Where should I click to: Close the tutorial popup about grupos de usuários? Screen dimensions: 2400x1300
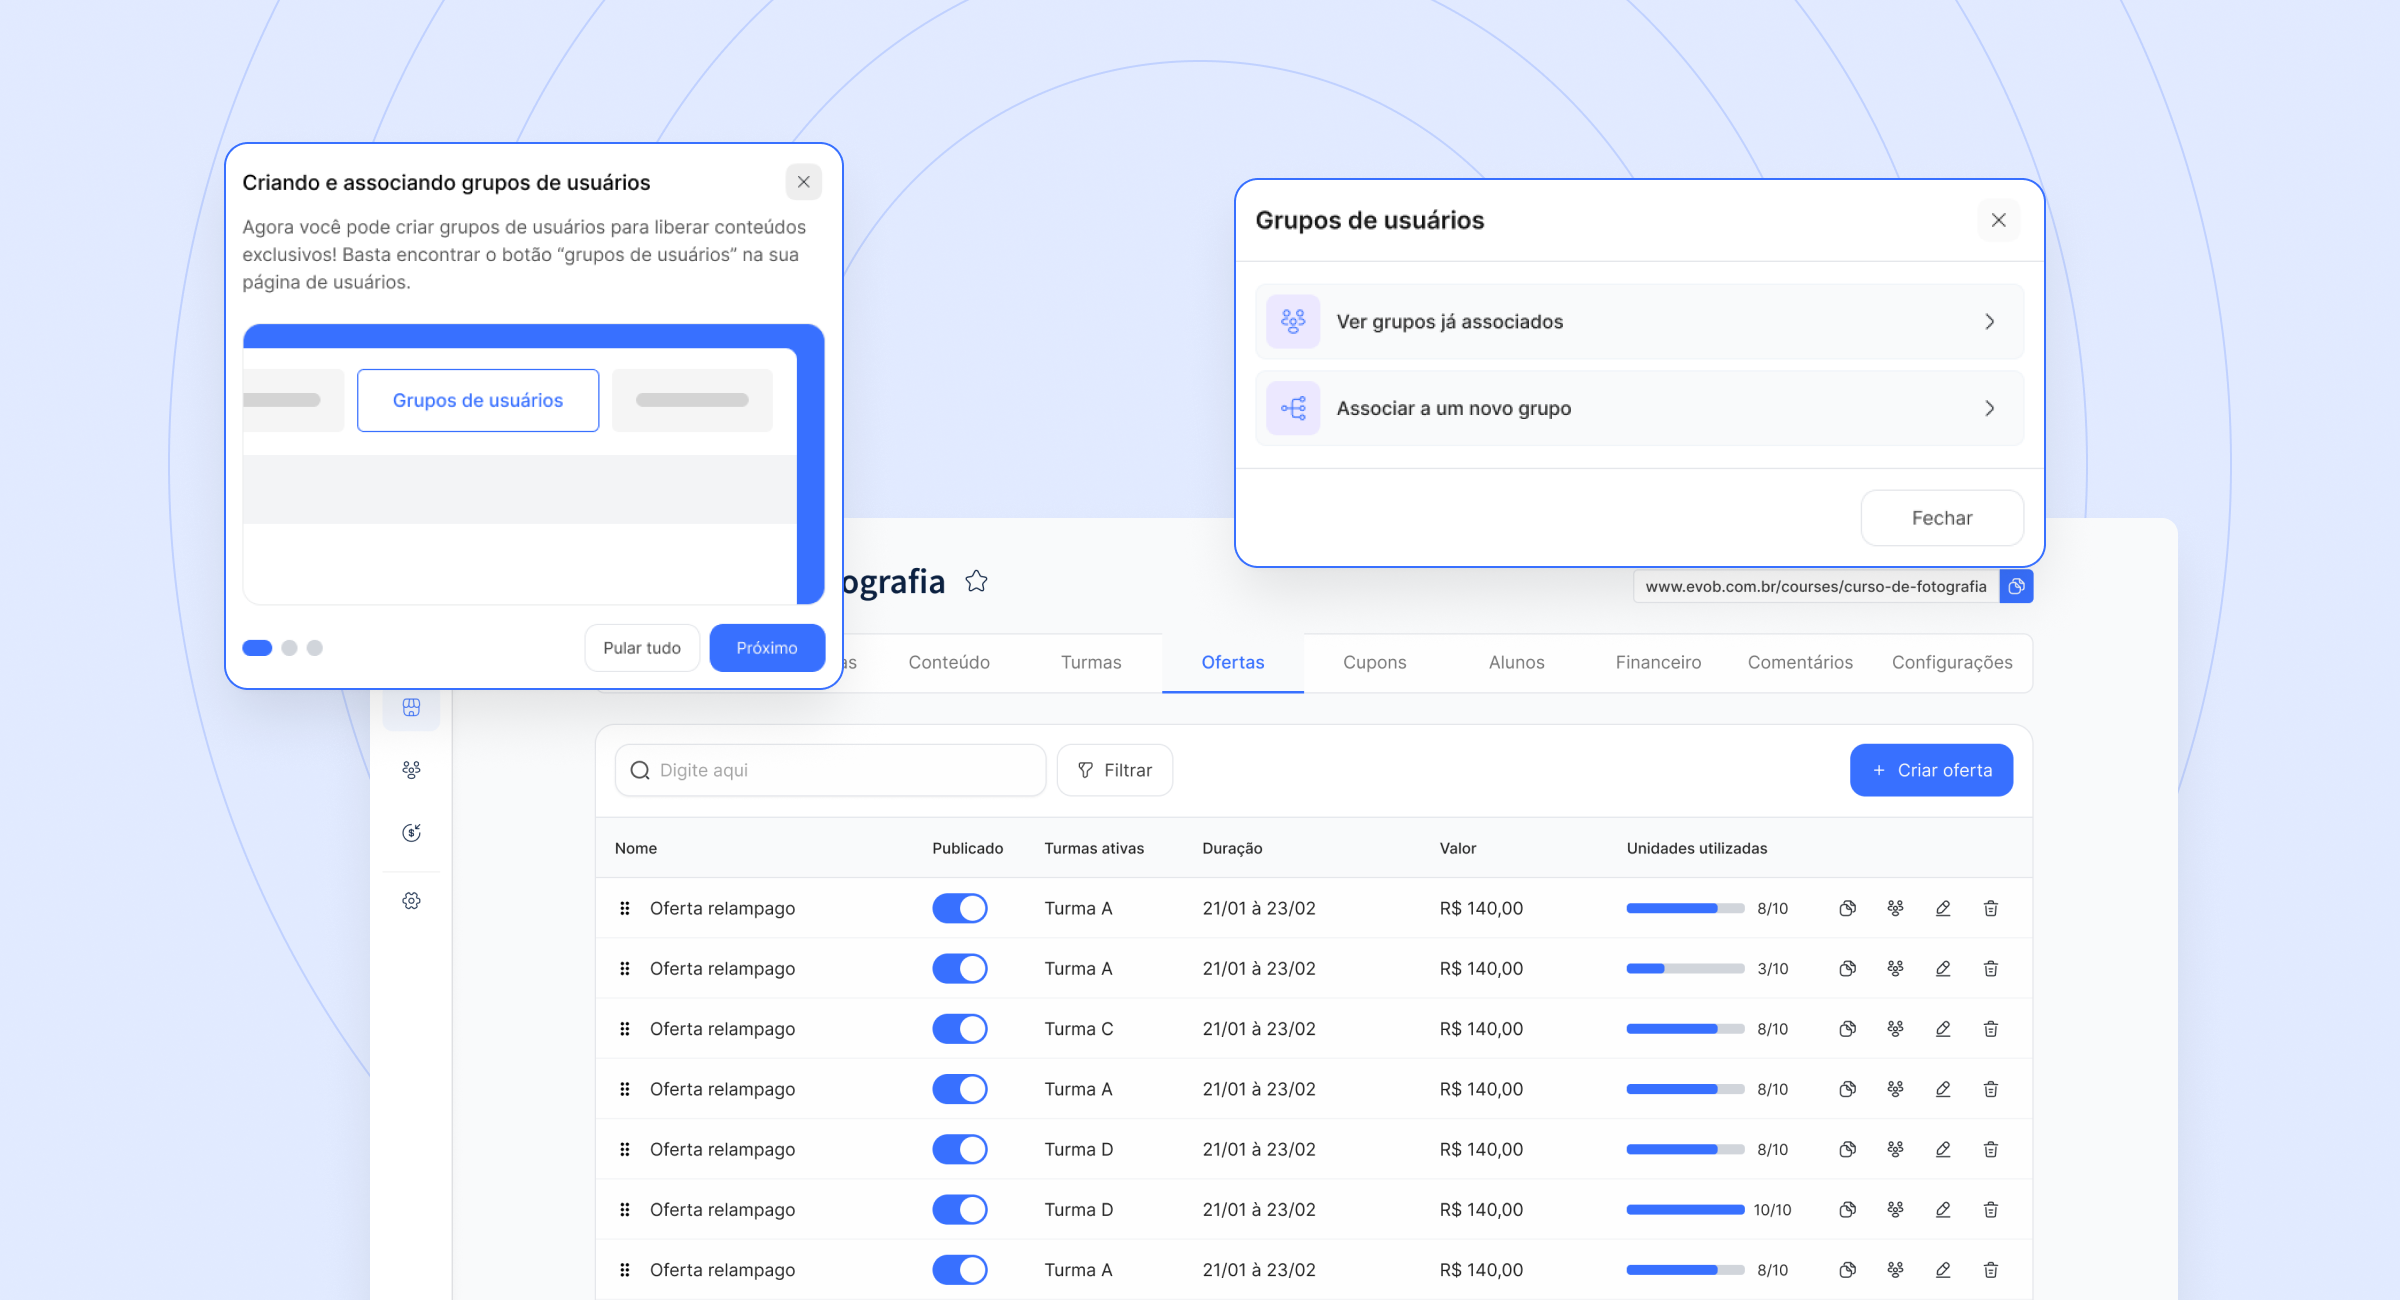tap(803, 182)
